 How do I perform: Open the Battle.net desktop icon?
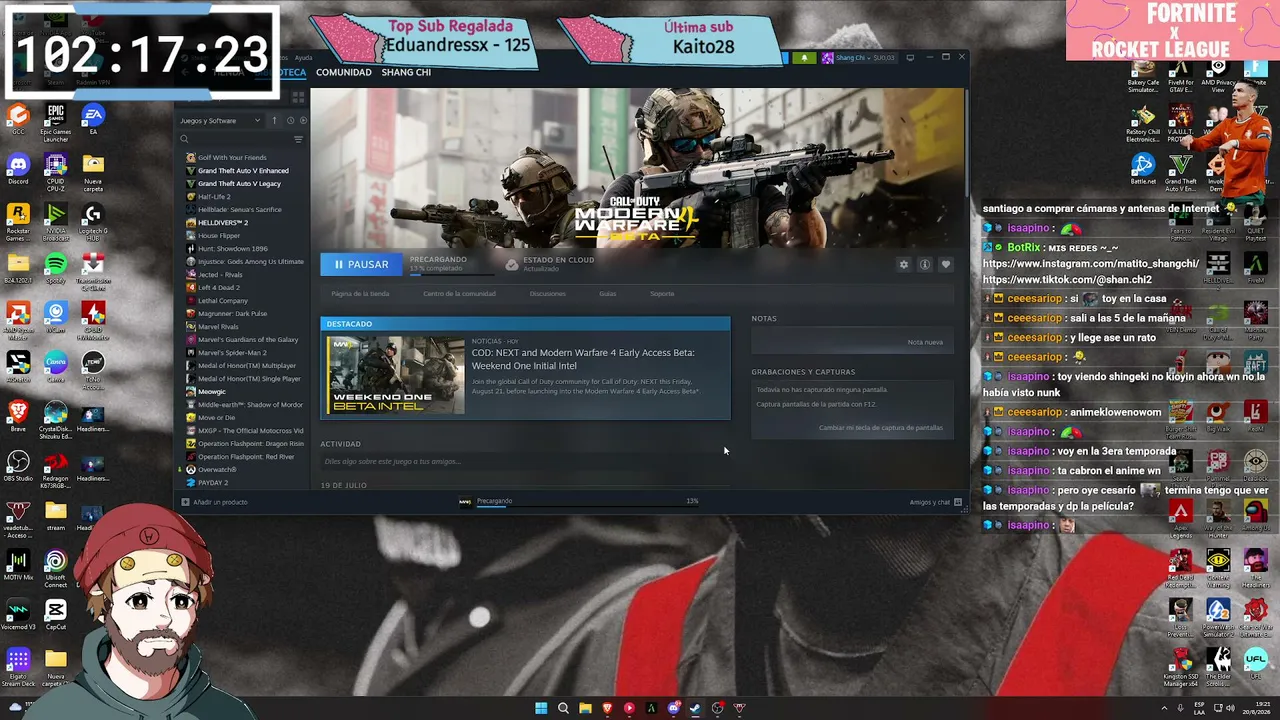click(1143, 168)
